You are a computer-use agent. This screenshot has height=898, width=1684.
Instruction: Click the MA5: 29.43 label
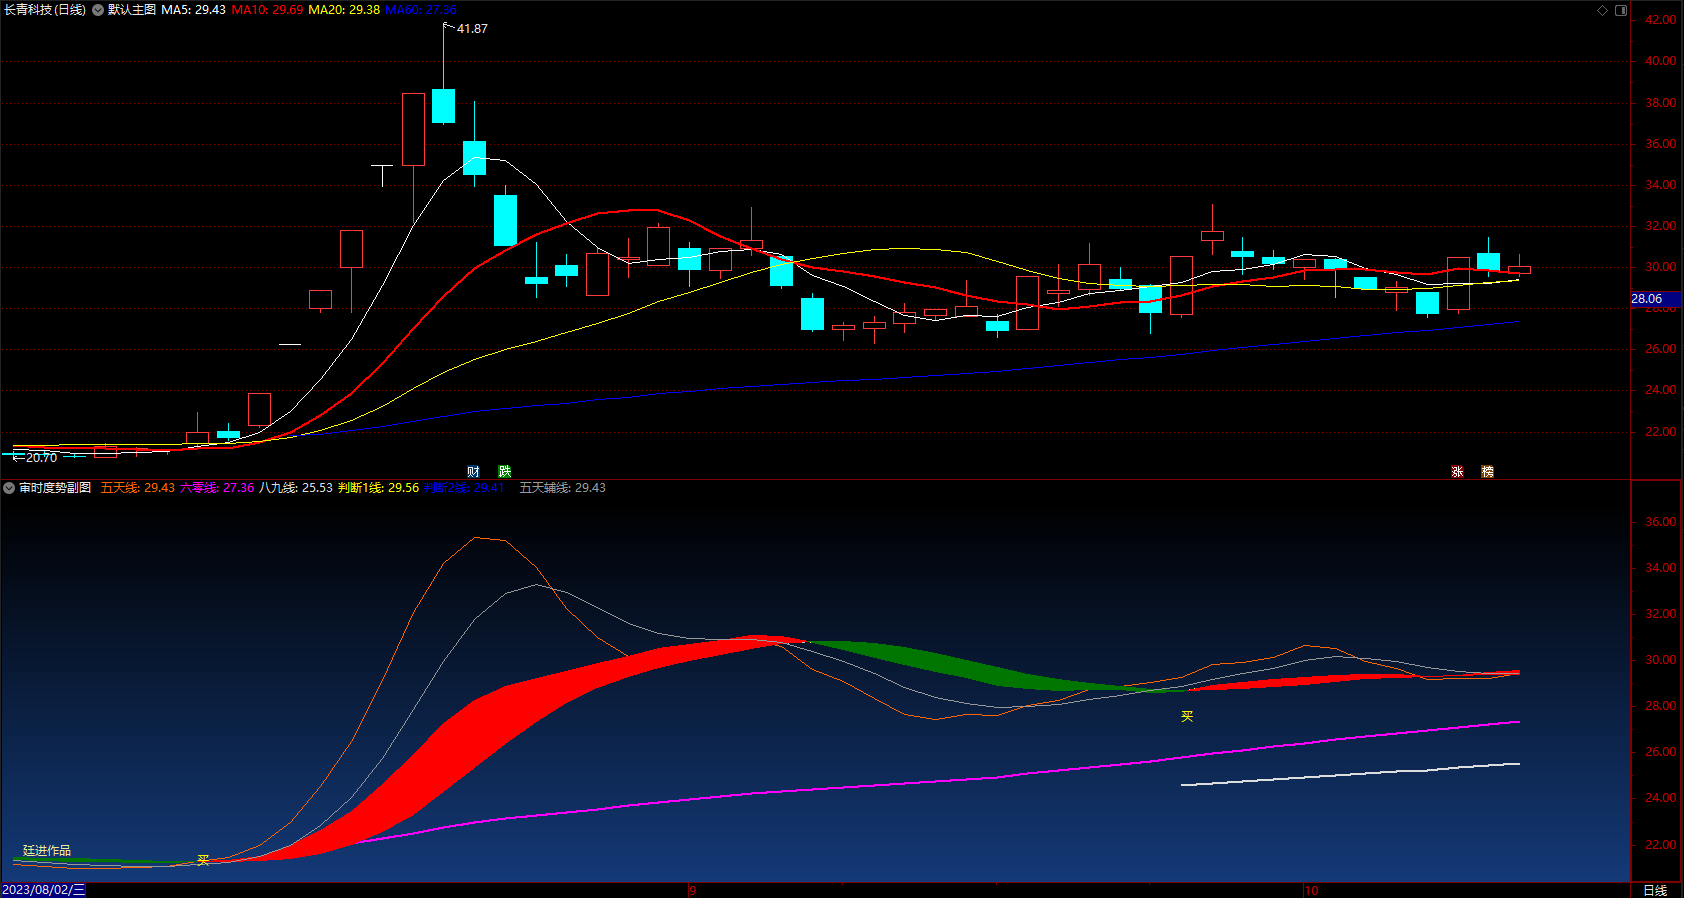(194, 10)
